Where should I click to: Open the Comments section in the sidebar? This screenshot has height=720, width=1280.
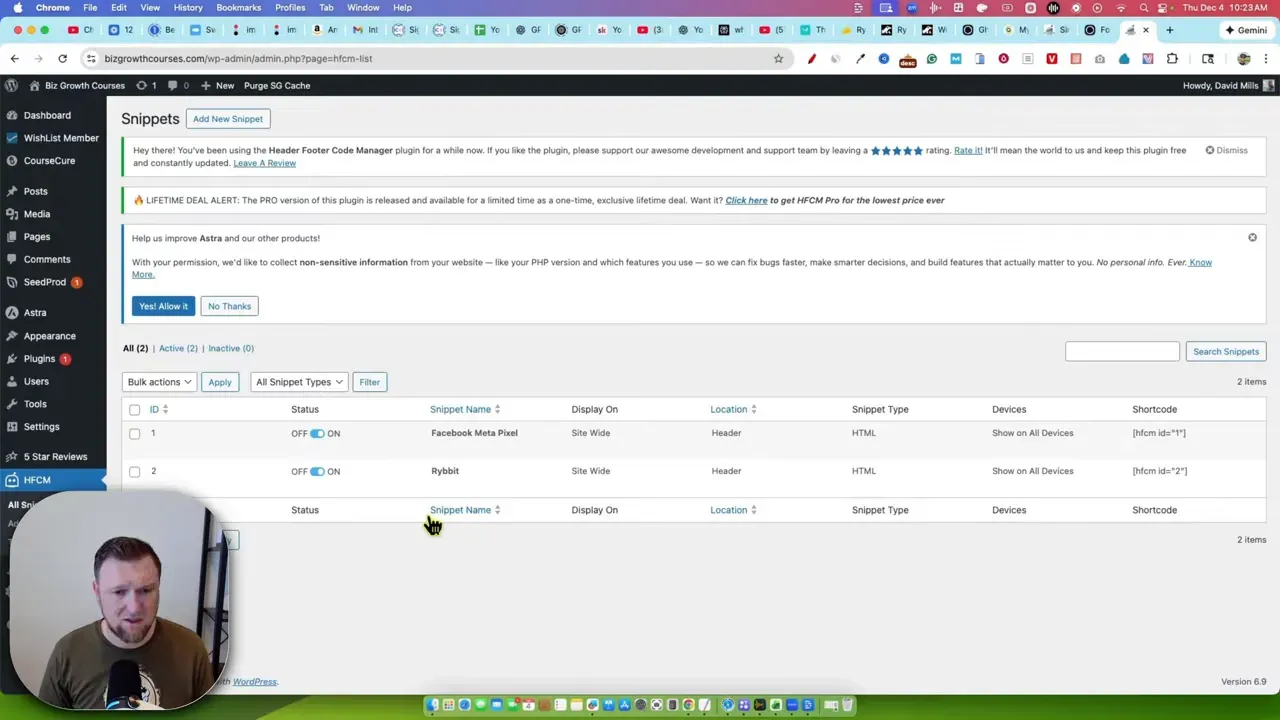[x=46, y=259]
